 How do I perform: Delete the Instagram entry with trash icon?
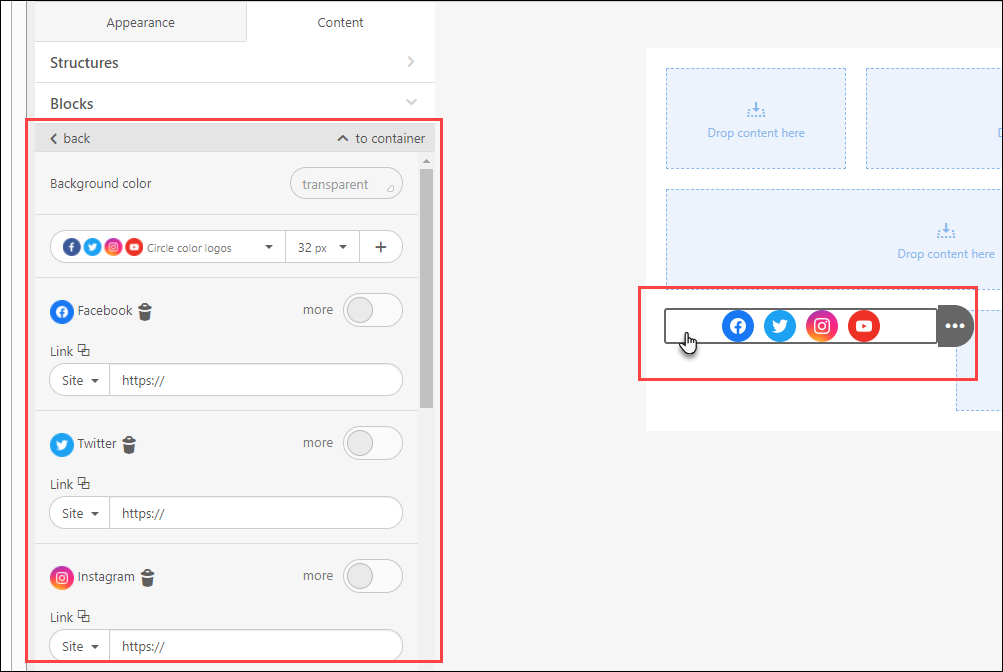(148, 577)
